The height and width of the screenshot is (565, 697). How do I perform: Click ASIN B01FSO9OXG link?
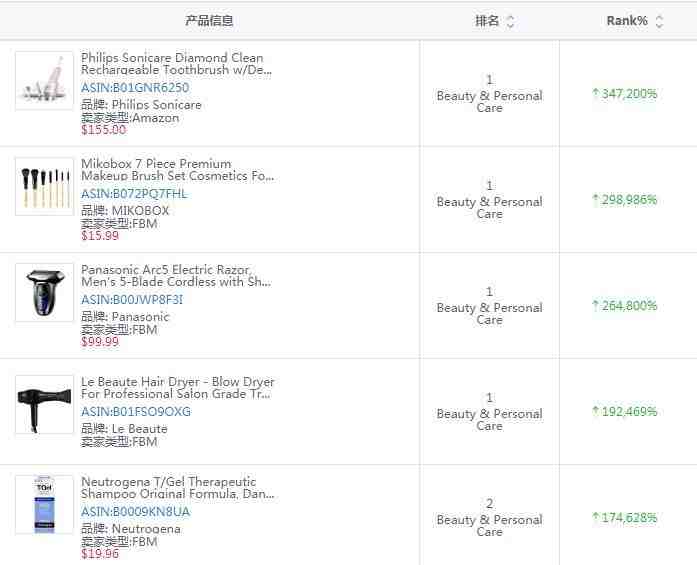click(x=136, y=412)
